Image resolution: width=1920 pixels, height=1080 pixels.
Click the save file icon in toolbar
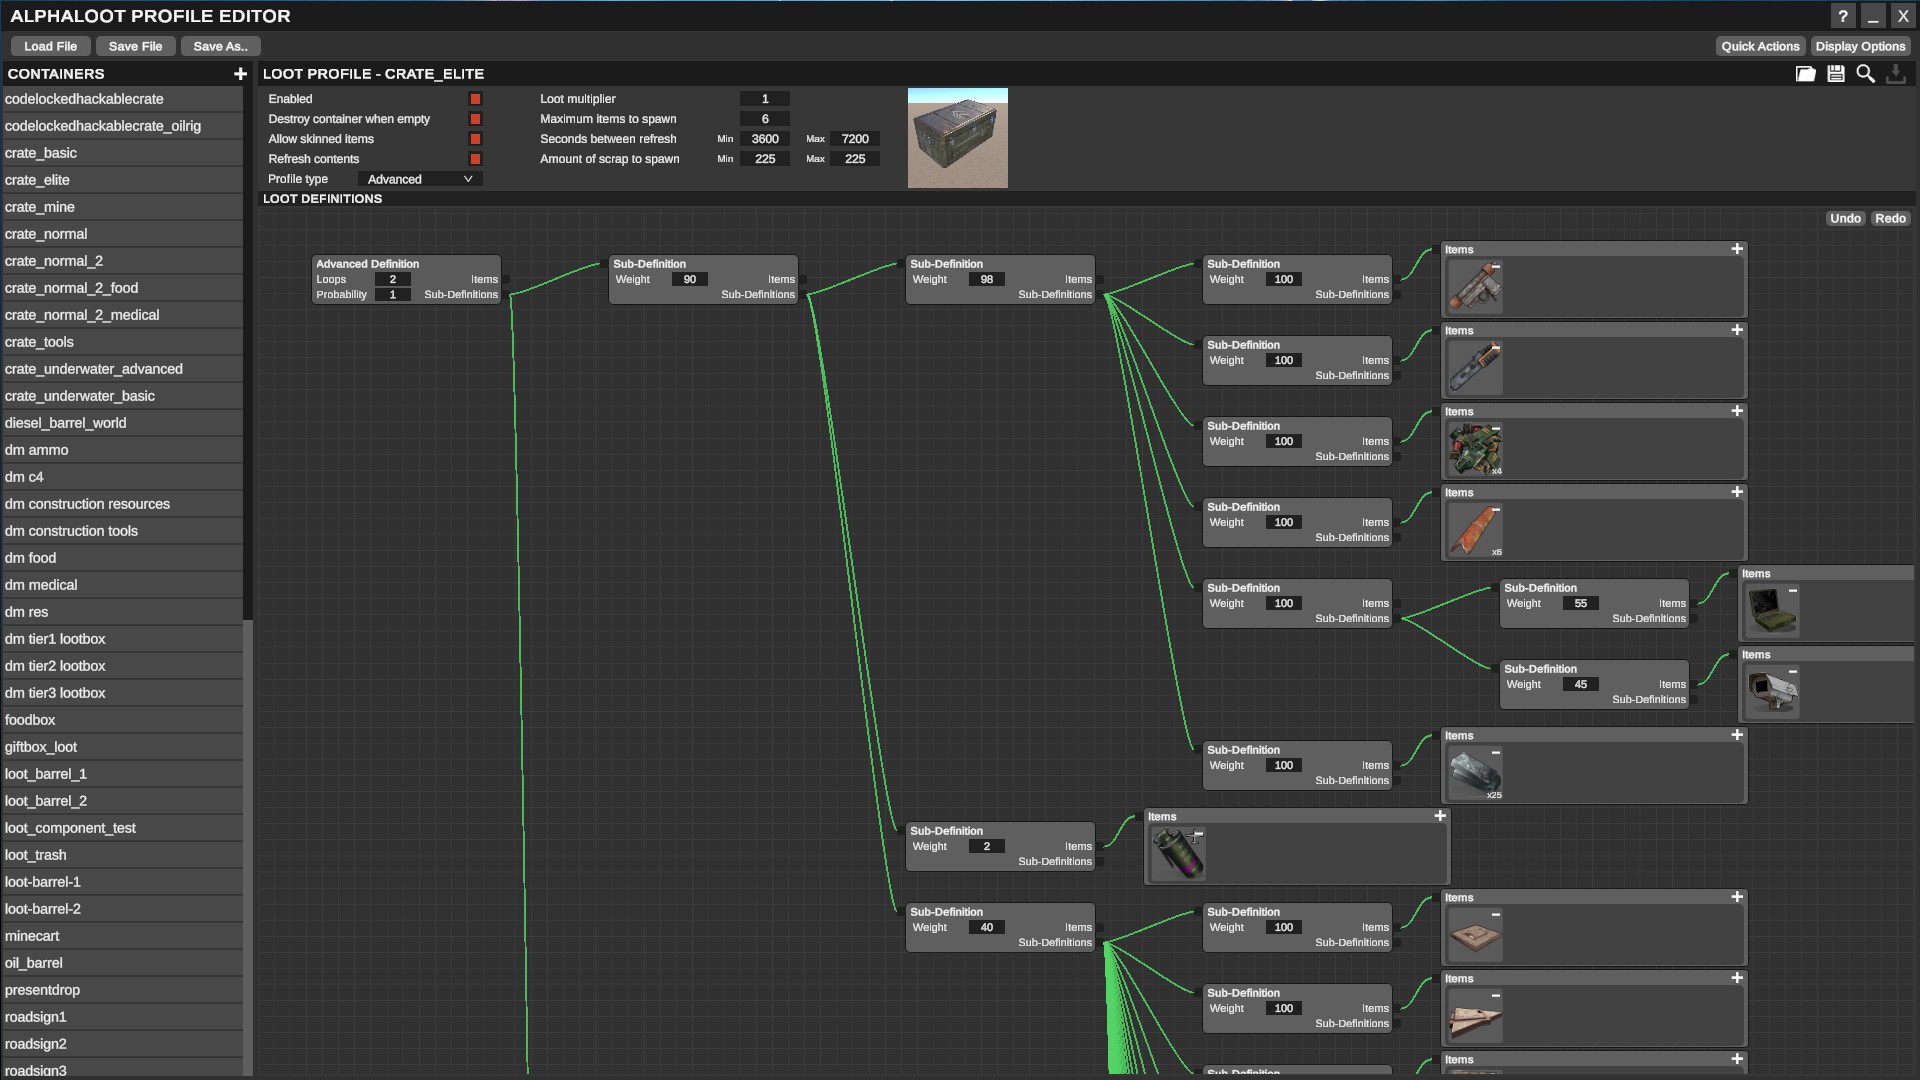point(1834,75)
